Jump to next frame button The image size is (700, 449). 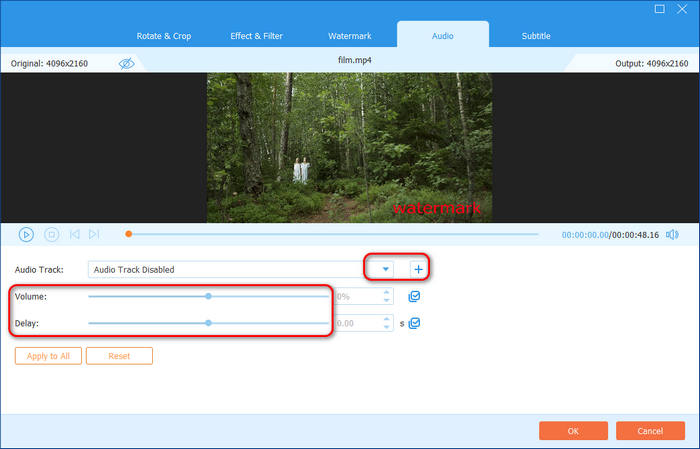pyautogui.click(x=94, y=234)
